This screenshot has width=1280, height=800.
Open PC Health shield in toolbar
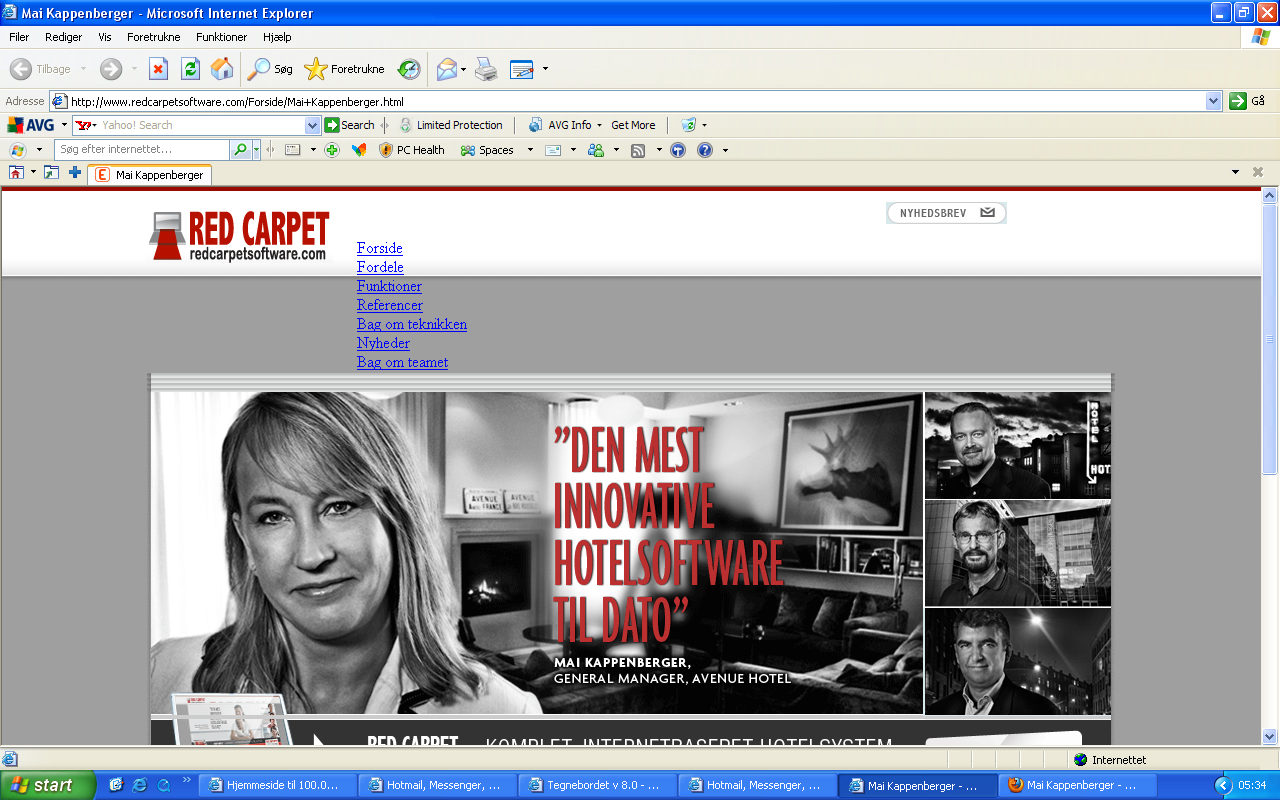pyautogui.click(x=412, y=150)
